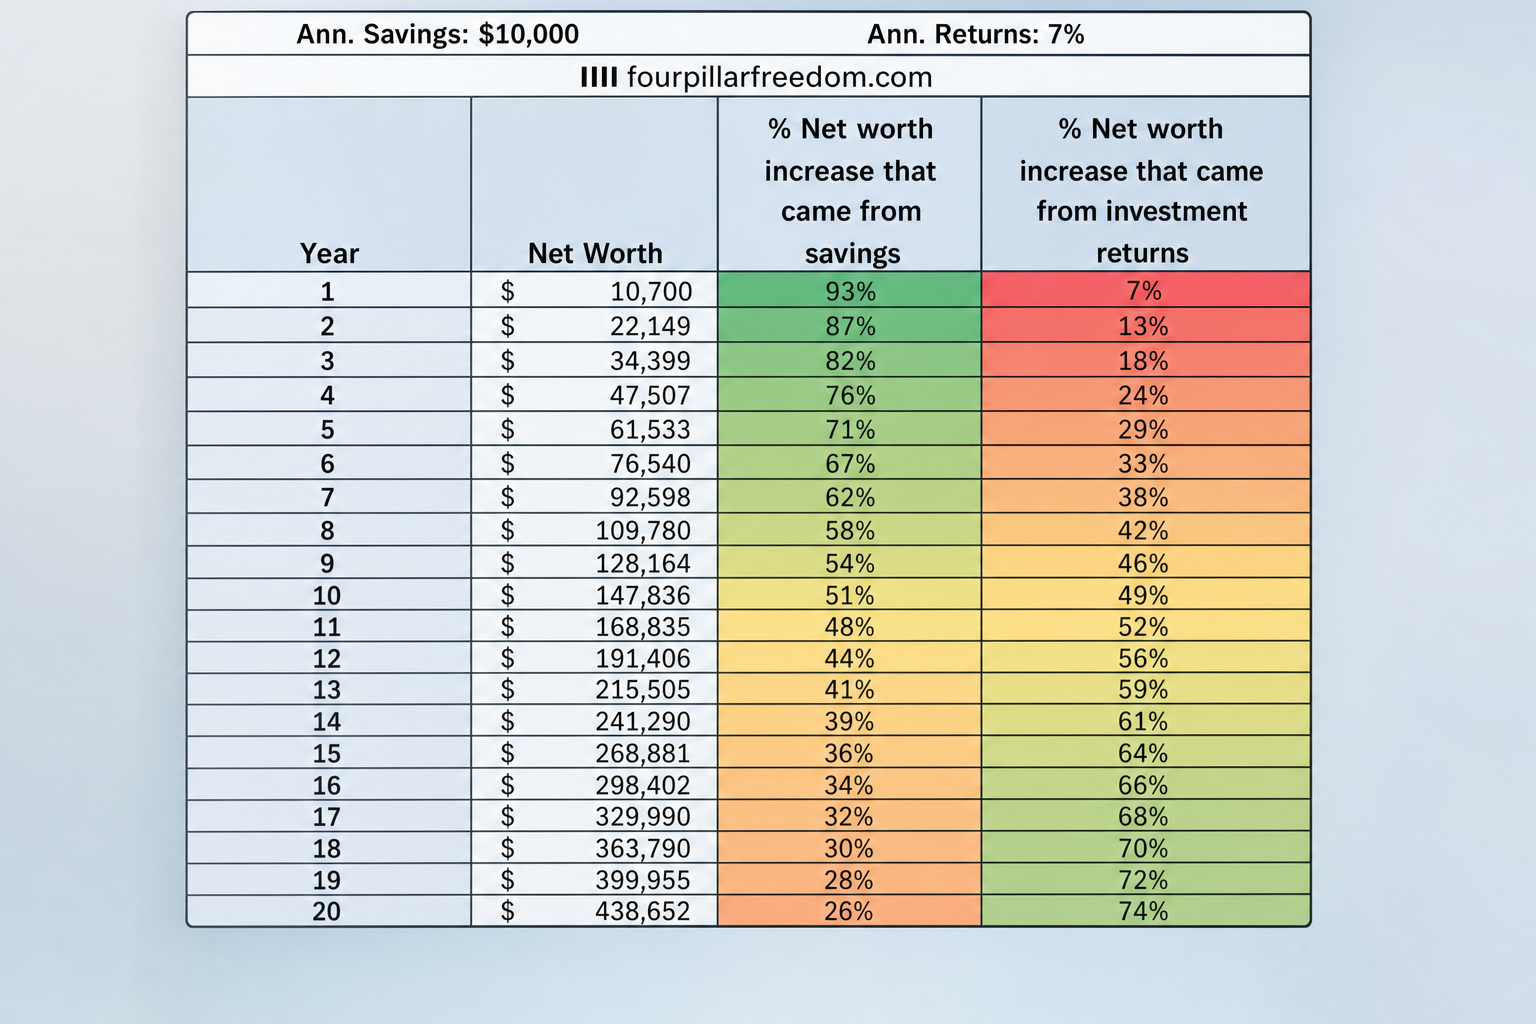Click the 52% returns cell
The image size is (1536, 1024).
(1146, 627)
